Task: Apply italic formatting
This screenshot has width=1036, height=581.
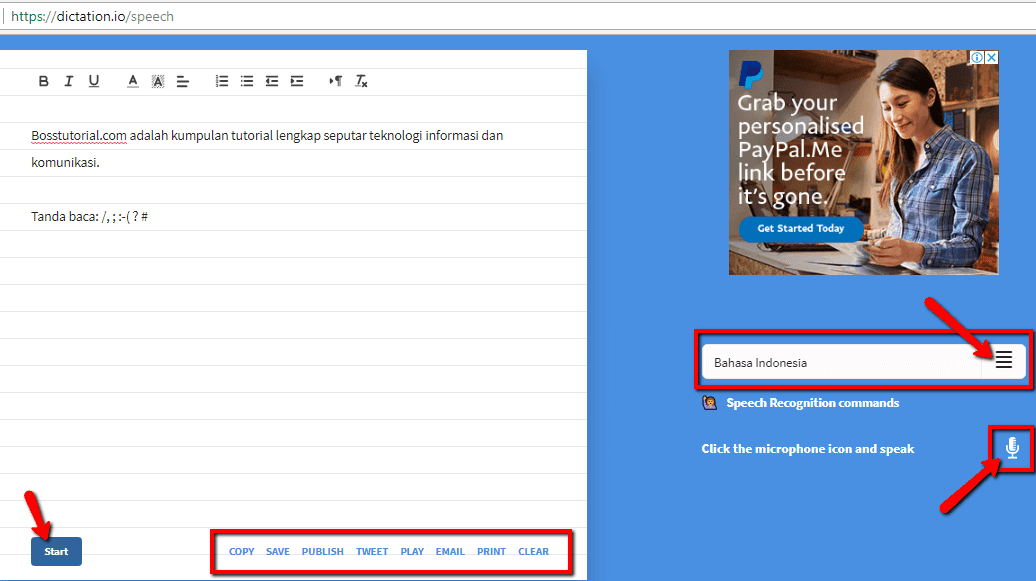Action: pos(68,81)
